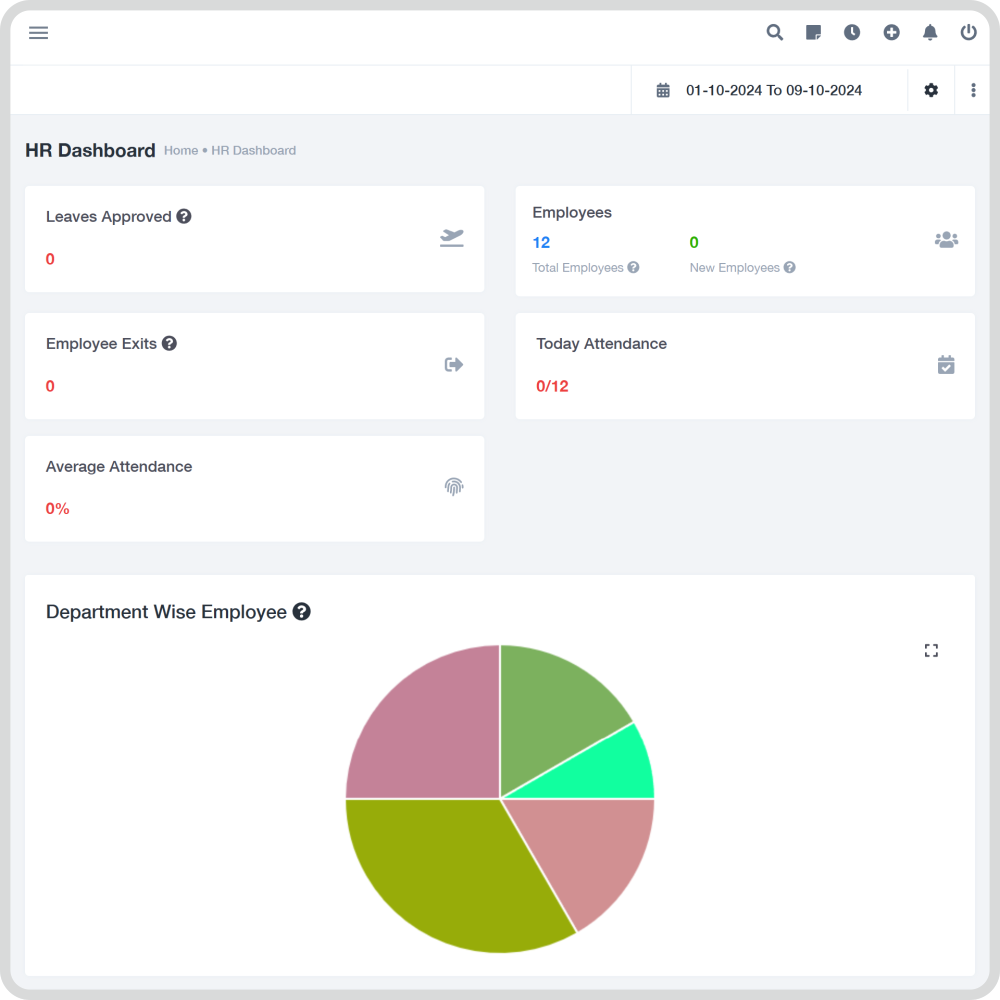Open the global search
This screenshot has width=1000, height=1000.
tap(774, 32)
